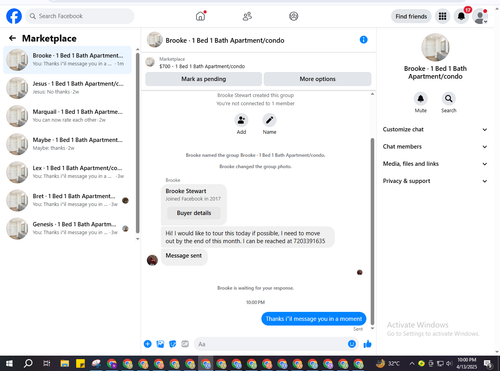The height and width of the screenshot is (371, 500).
Task: Open conversation information icon
Action: tap(363, 40)
